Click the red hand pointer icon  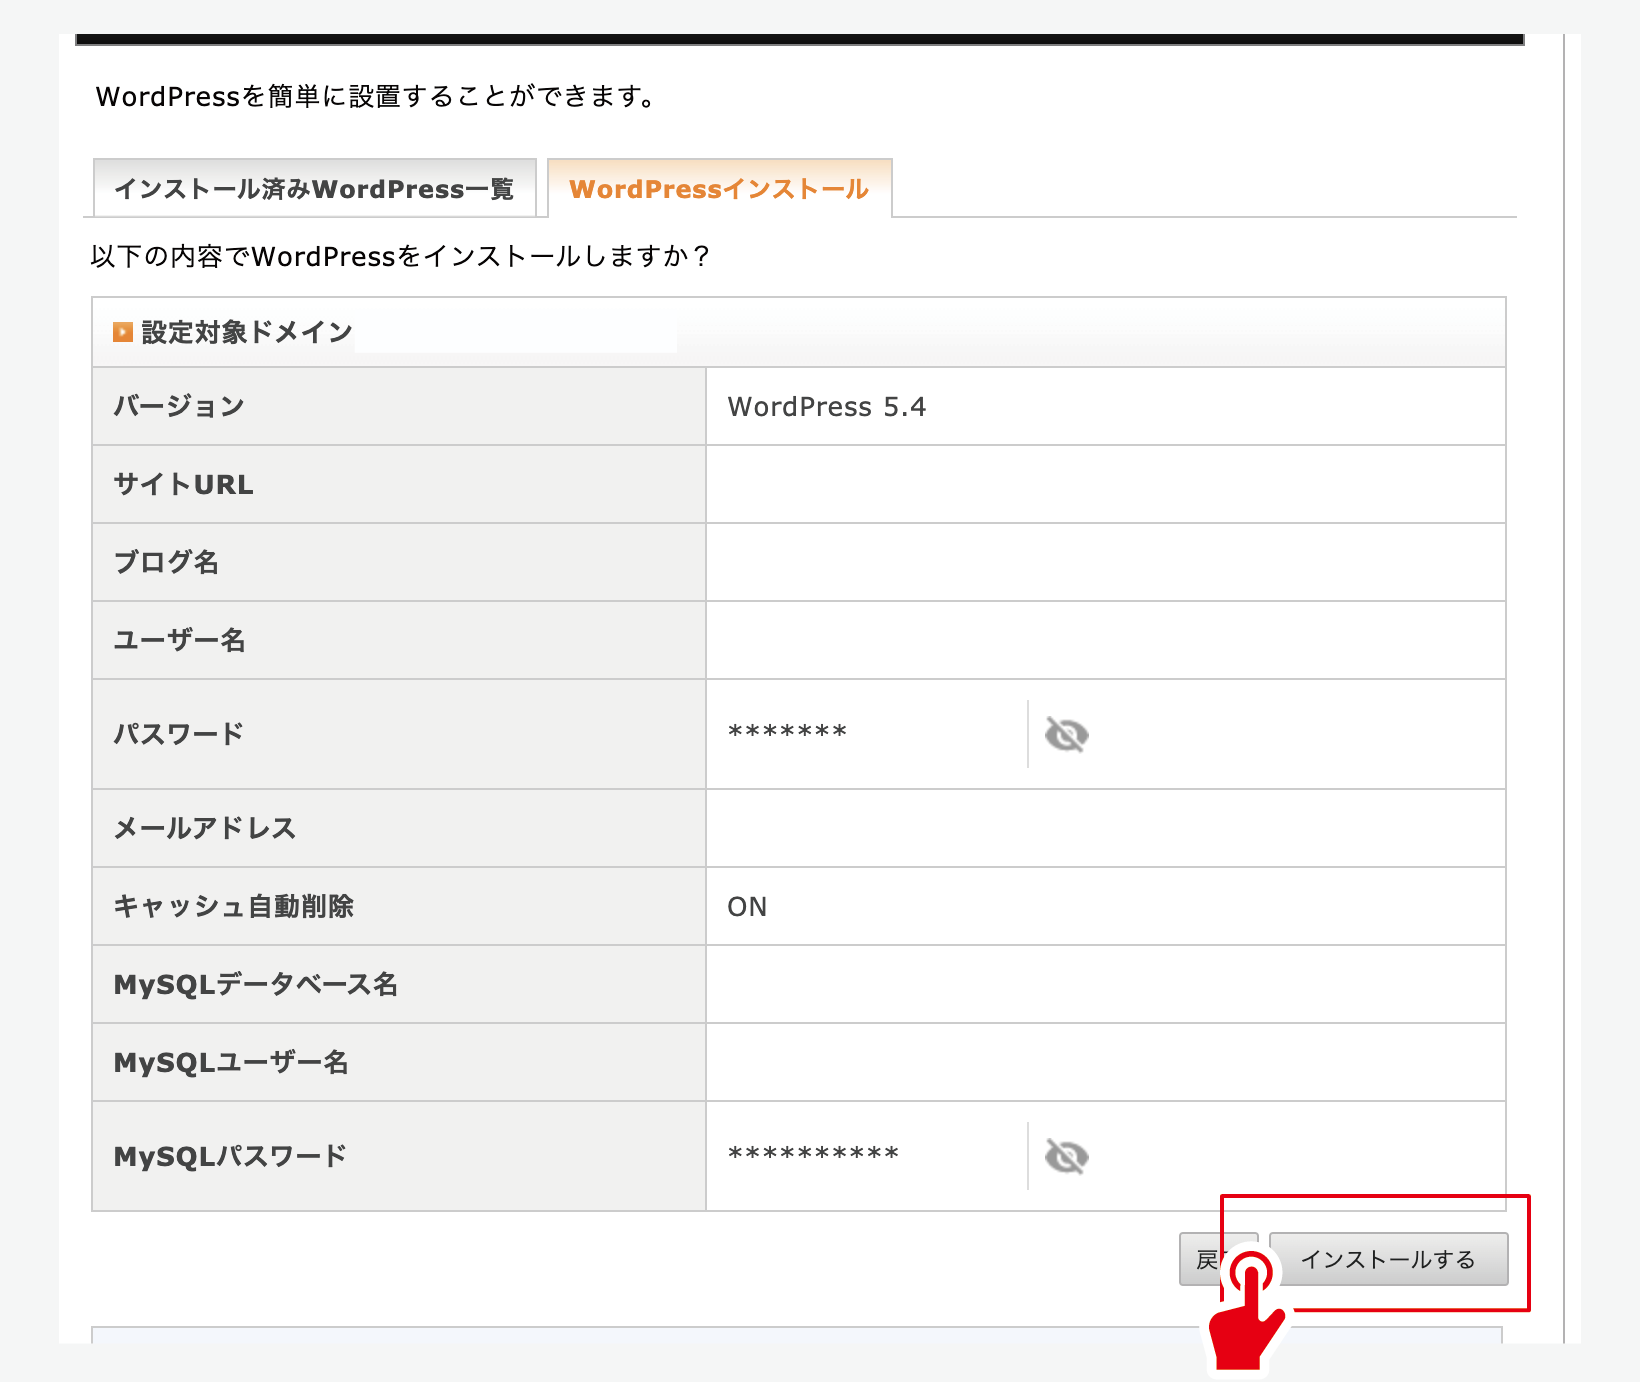click(x=1246, y=1310)
